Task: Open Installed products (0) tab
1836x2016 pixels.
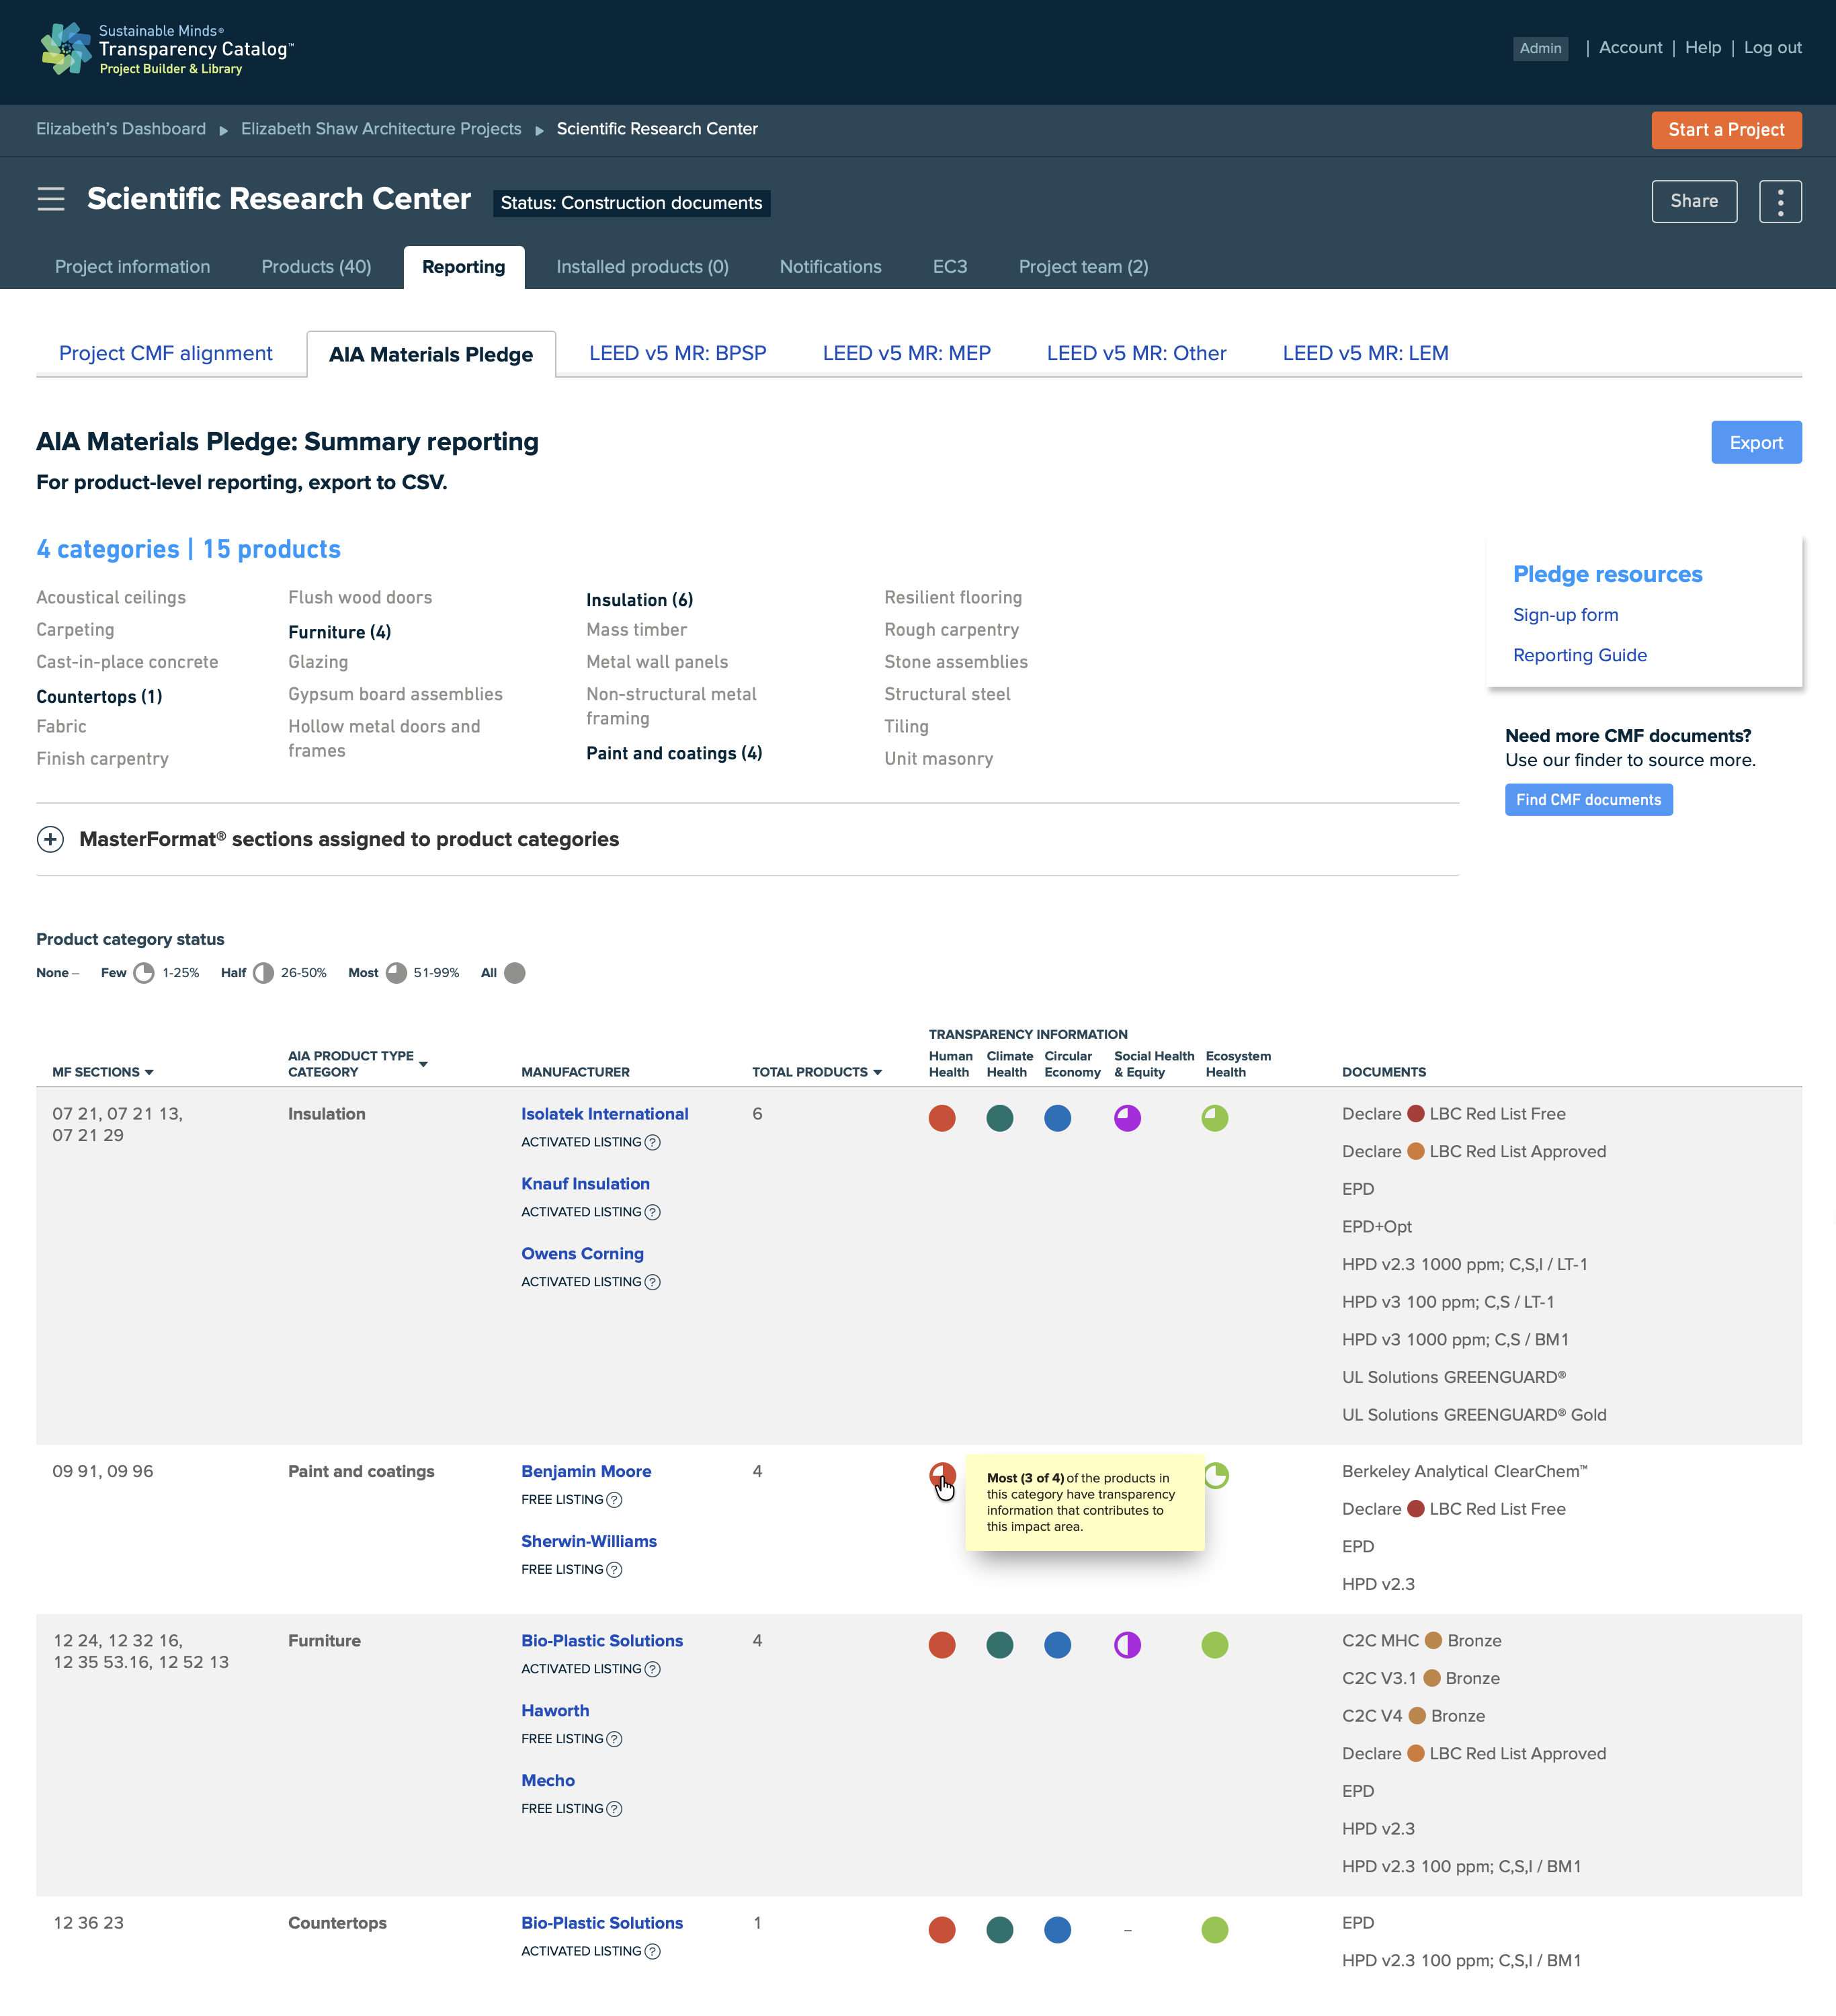Action: click(x=642, y=267)
